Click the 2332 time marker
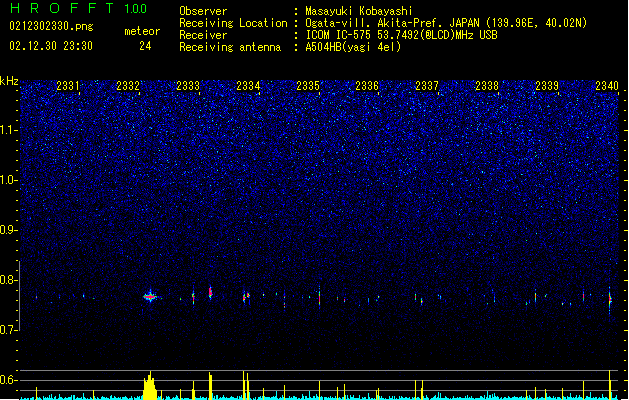 point(128,86)
